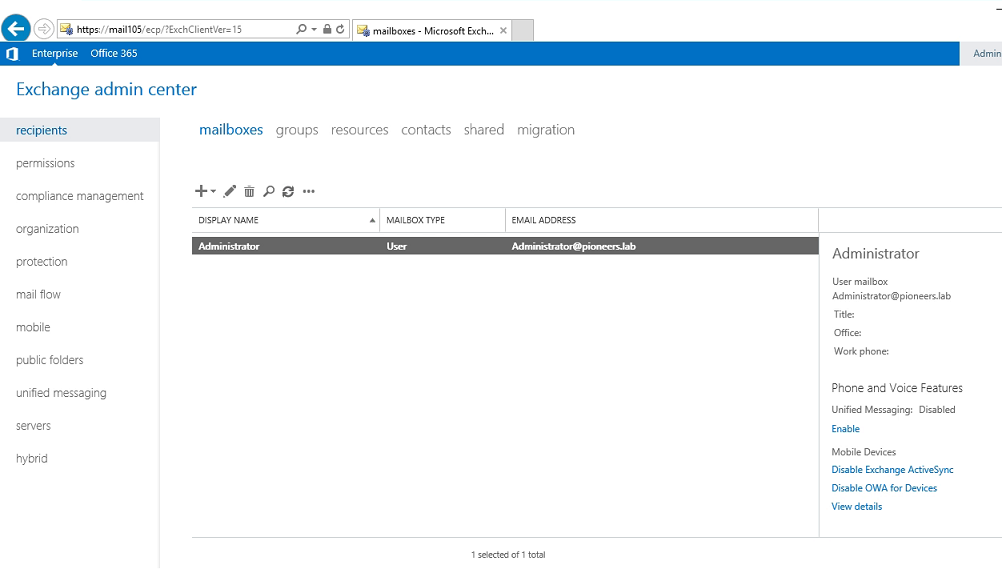Image resolution: width=1002 pixels, height=573 pixels.
Task: Open a new browser tab
Action: (523, 30)
